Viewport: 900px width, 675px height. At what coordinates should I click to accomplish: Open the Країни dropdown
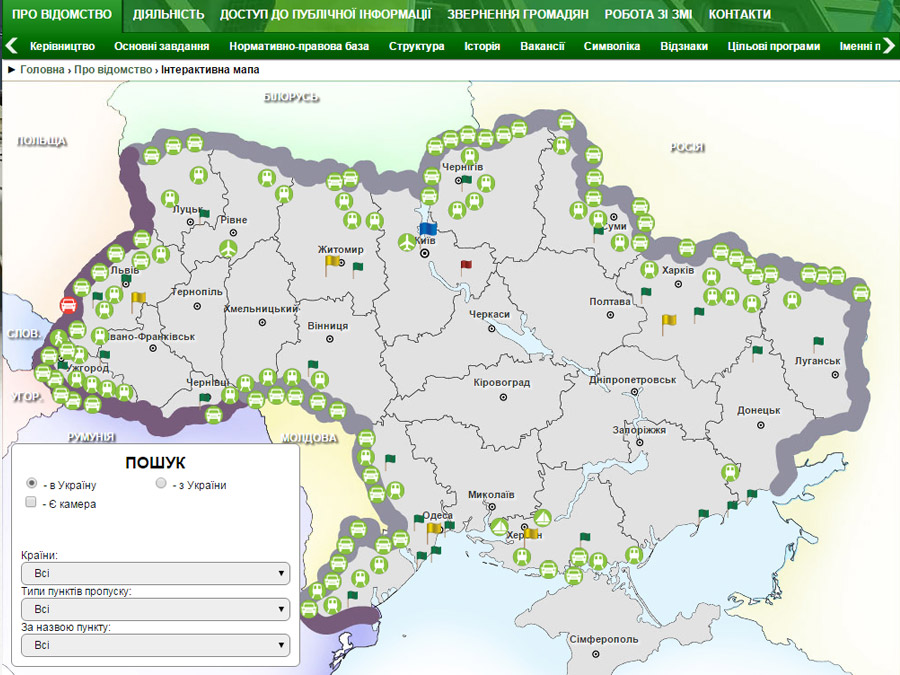[x=156, y=573]
